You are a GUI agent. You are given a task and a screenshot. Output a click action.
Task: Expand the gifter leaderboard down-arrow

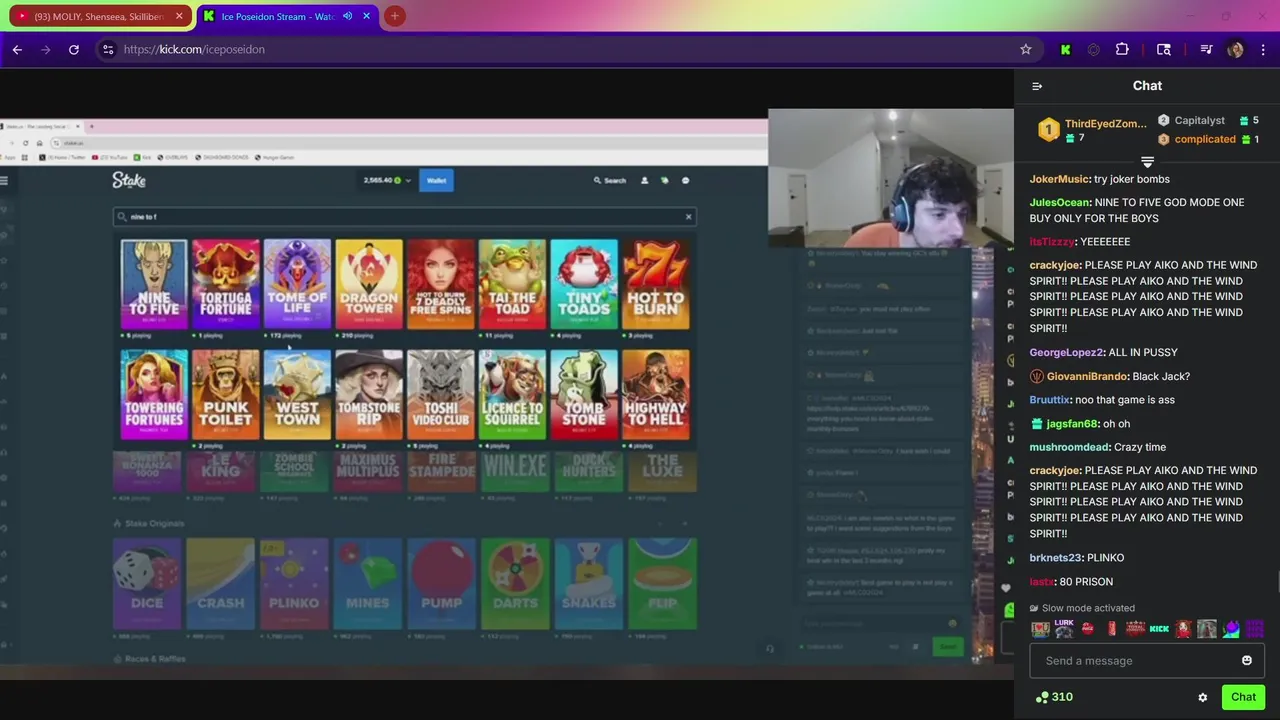1147,162
